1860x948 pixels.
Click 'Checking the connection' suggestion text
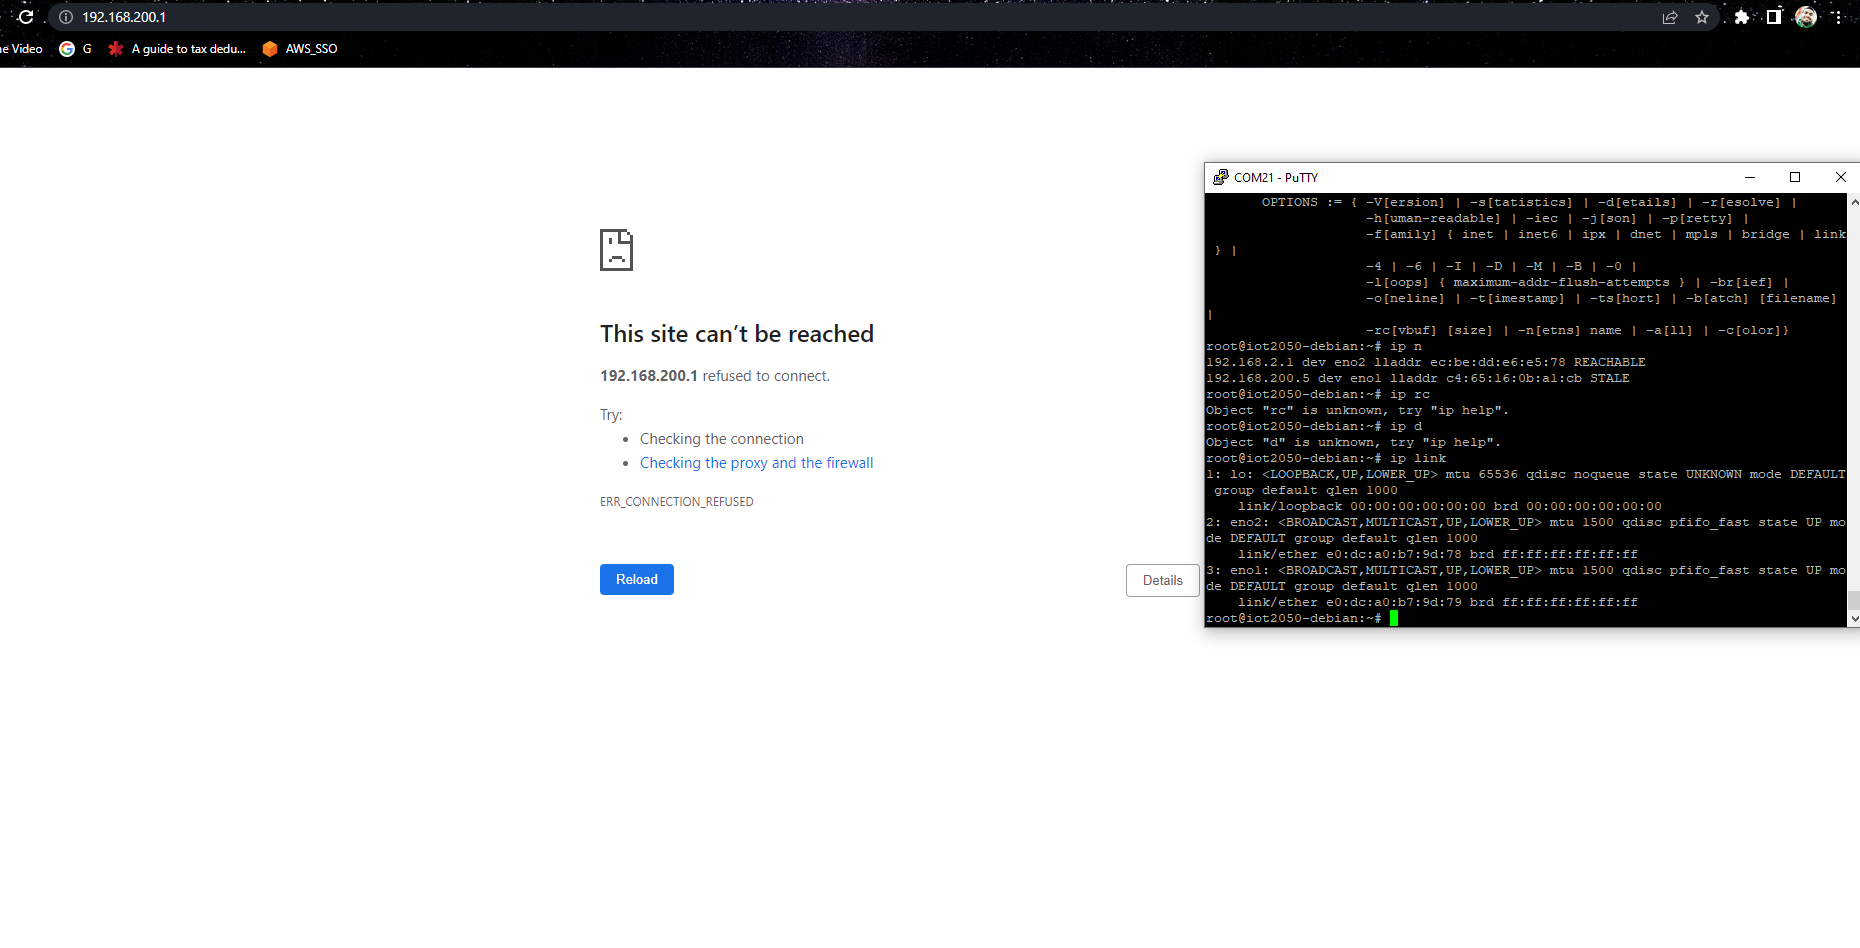[722, 439]
